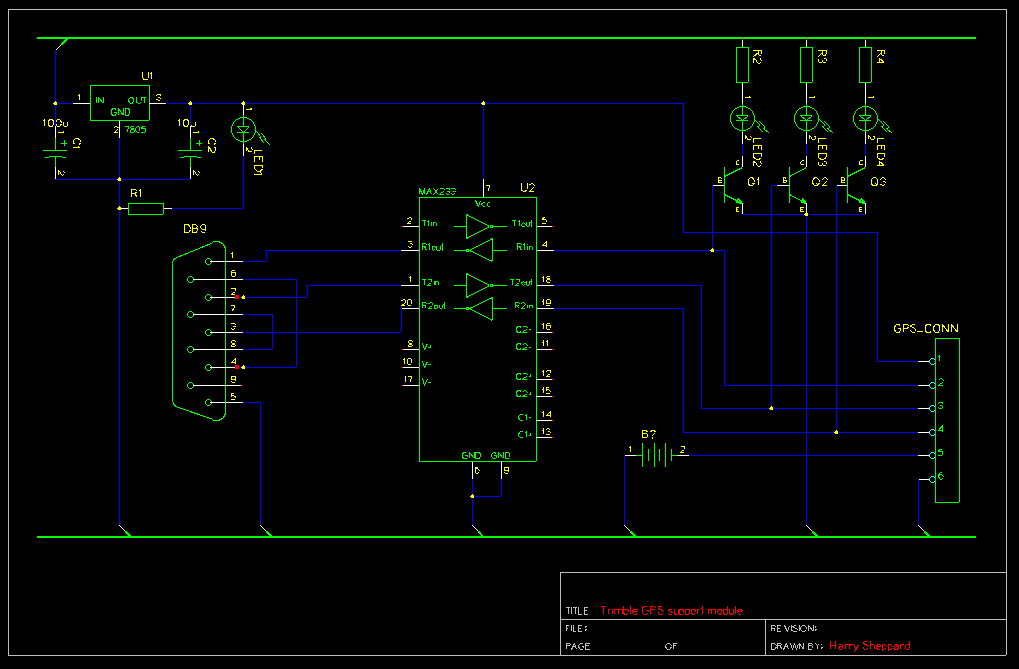
Task: Click the LED2 diode symbol
Action: (x=742, y=119)
